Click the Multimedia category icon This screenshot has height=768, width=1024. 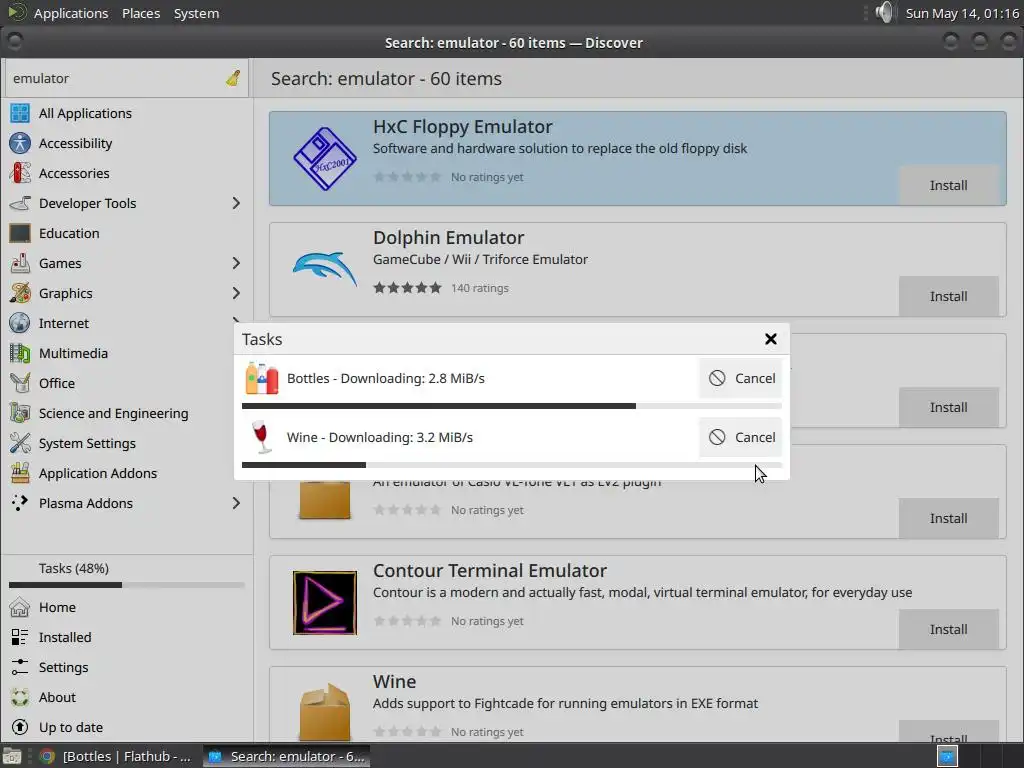click(20, 353)
